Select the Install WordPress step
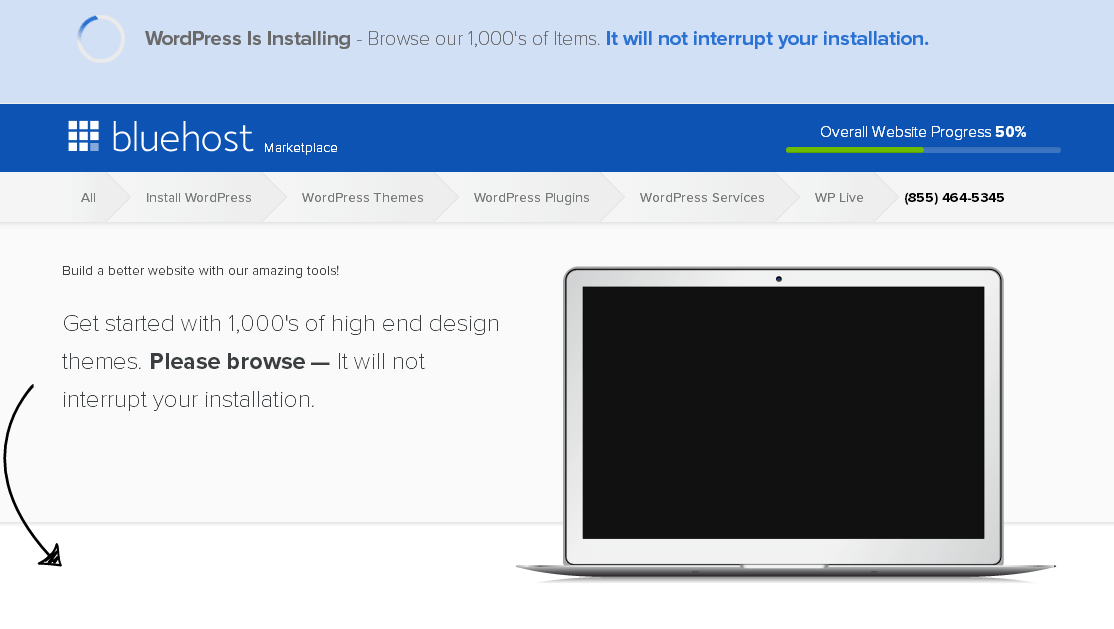The image size is (1114, 629). pos(198,197)
